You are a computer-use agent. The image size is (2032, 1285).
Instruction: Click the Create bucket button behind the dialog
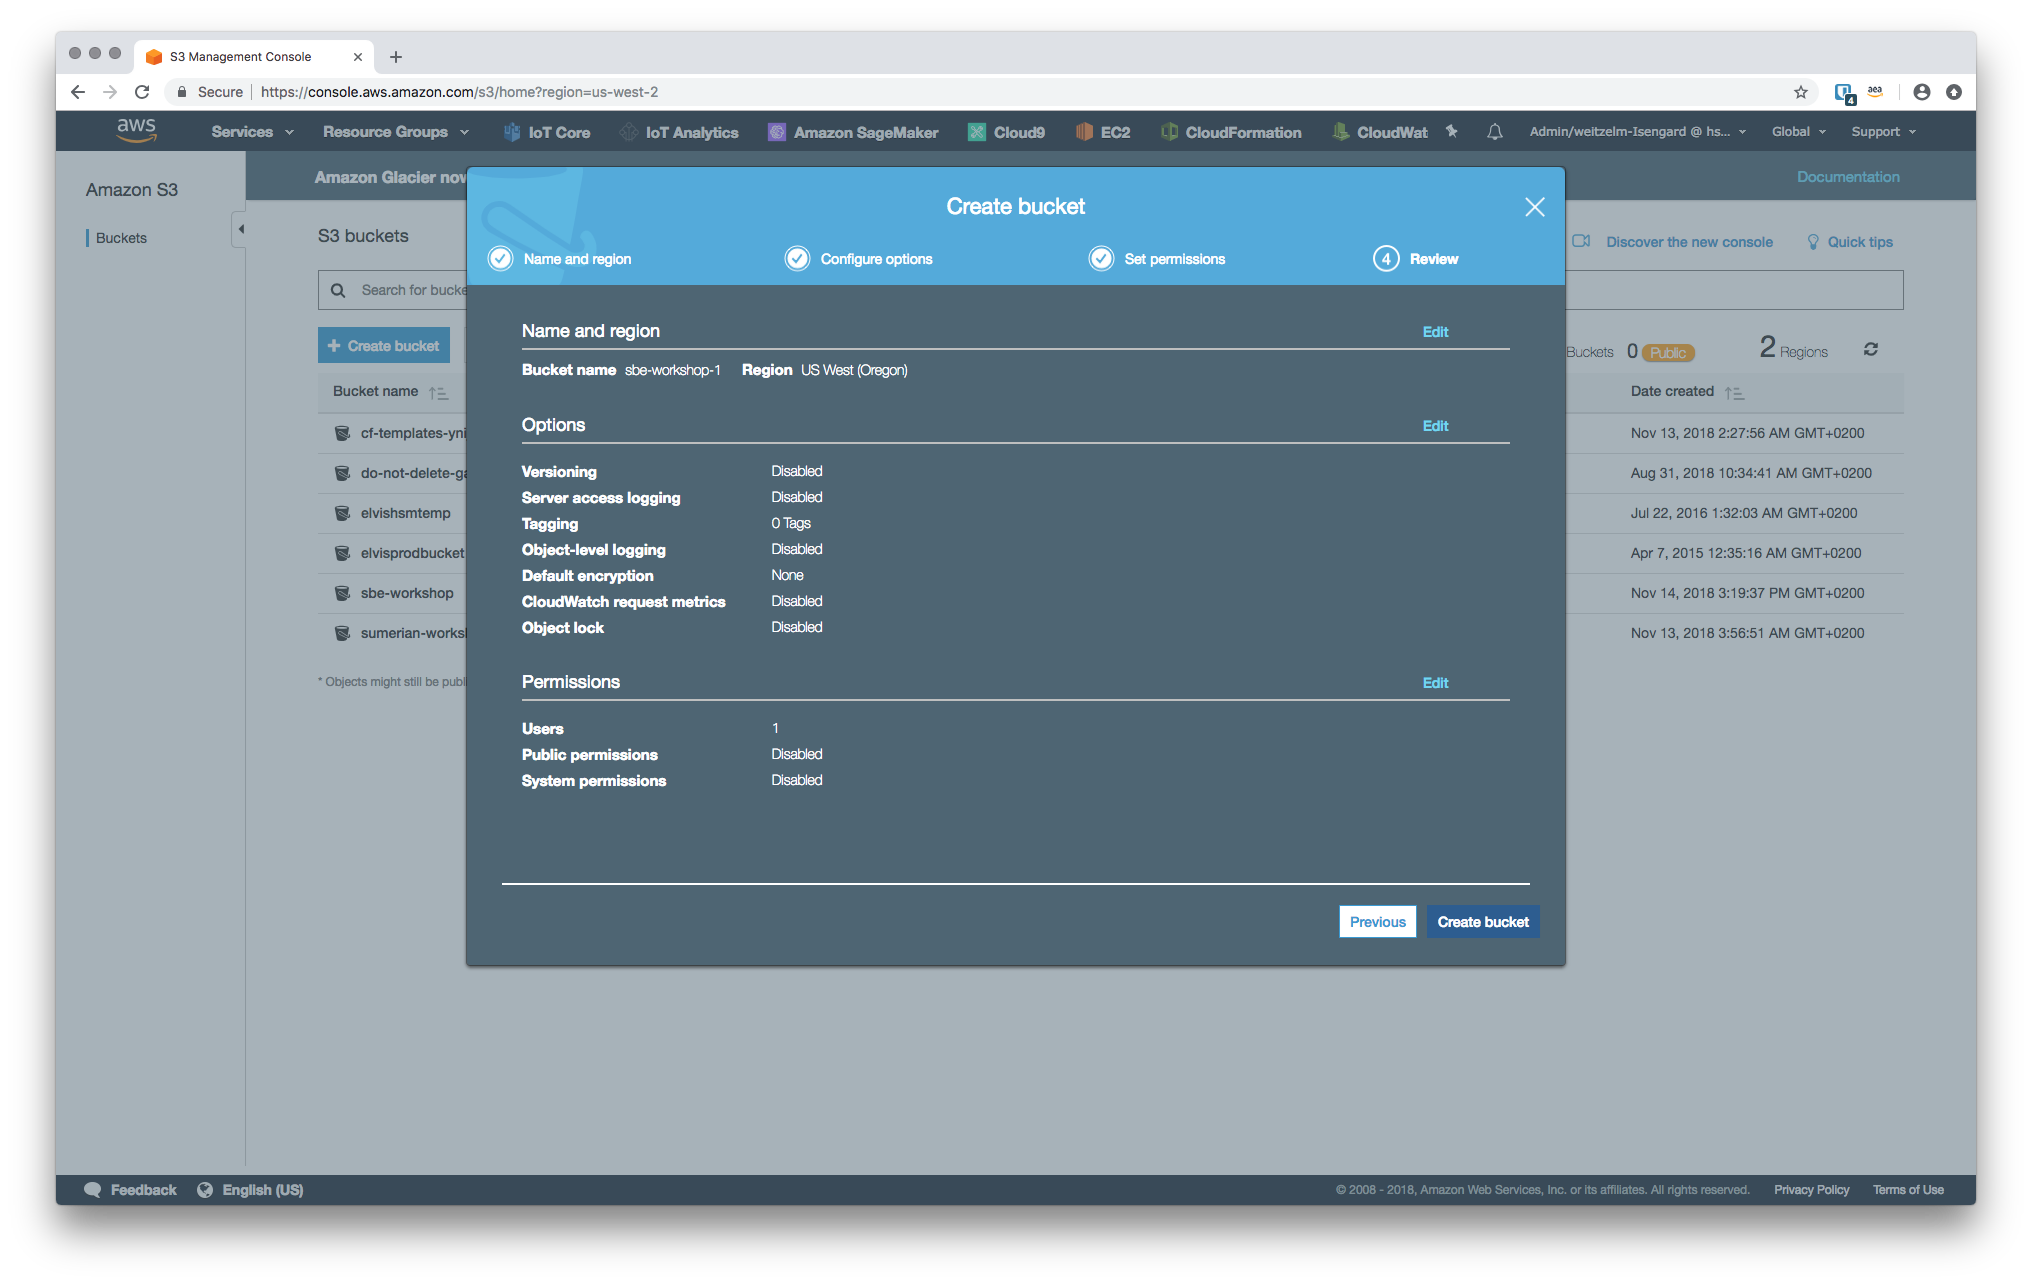[x=384, y=346]
